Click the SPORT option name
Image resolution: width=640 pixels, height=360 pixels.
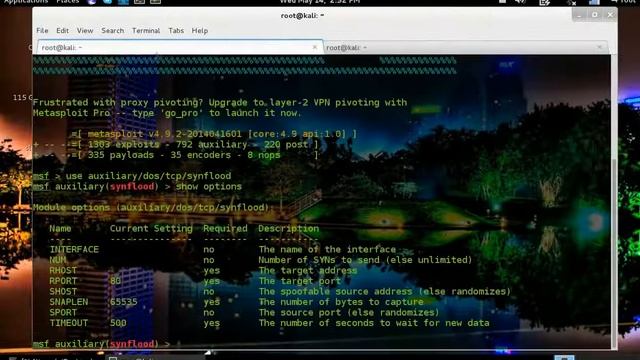coord(63,313)
